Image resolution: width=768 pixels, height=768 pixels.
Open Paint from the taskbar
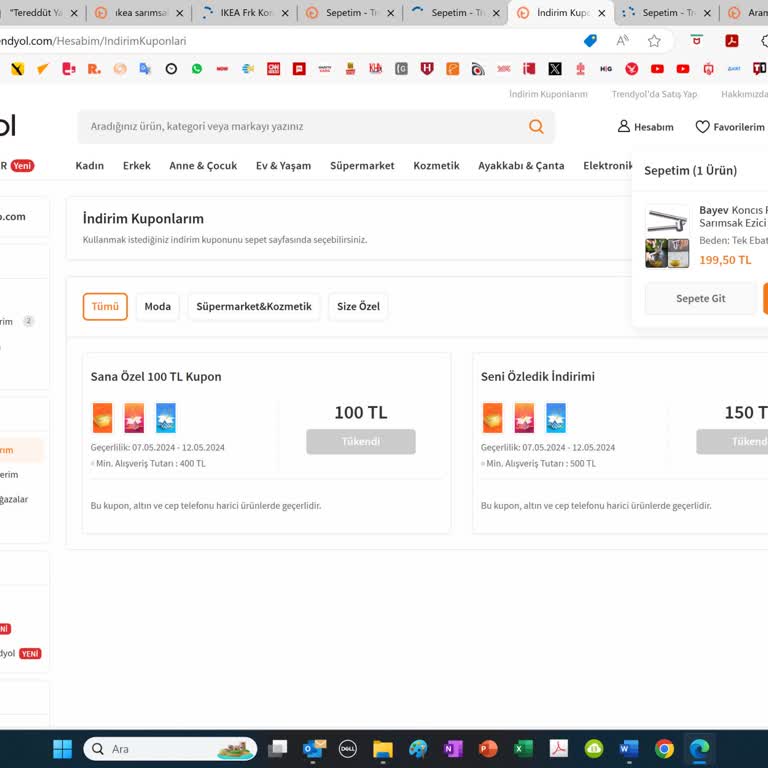point(418,748)
